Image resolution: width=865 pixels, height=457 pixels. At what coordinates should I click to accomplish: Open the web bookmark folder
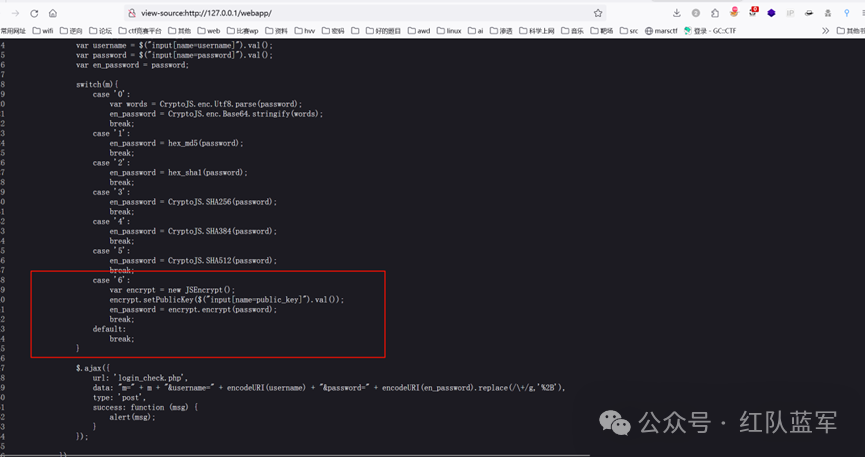(x=208, y=31)
